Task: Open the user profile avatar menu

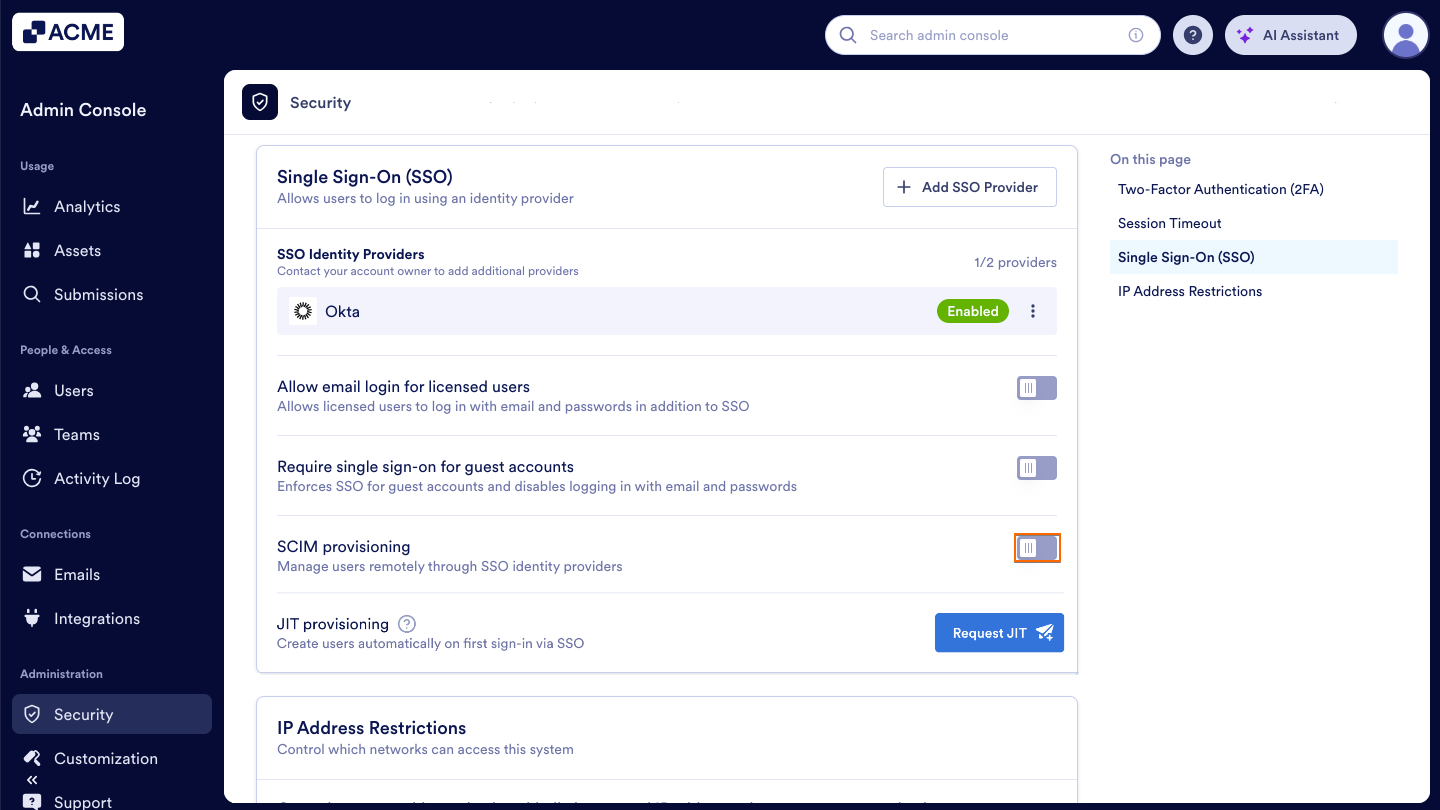Action: tap(1405, 34)
